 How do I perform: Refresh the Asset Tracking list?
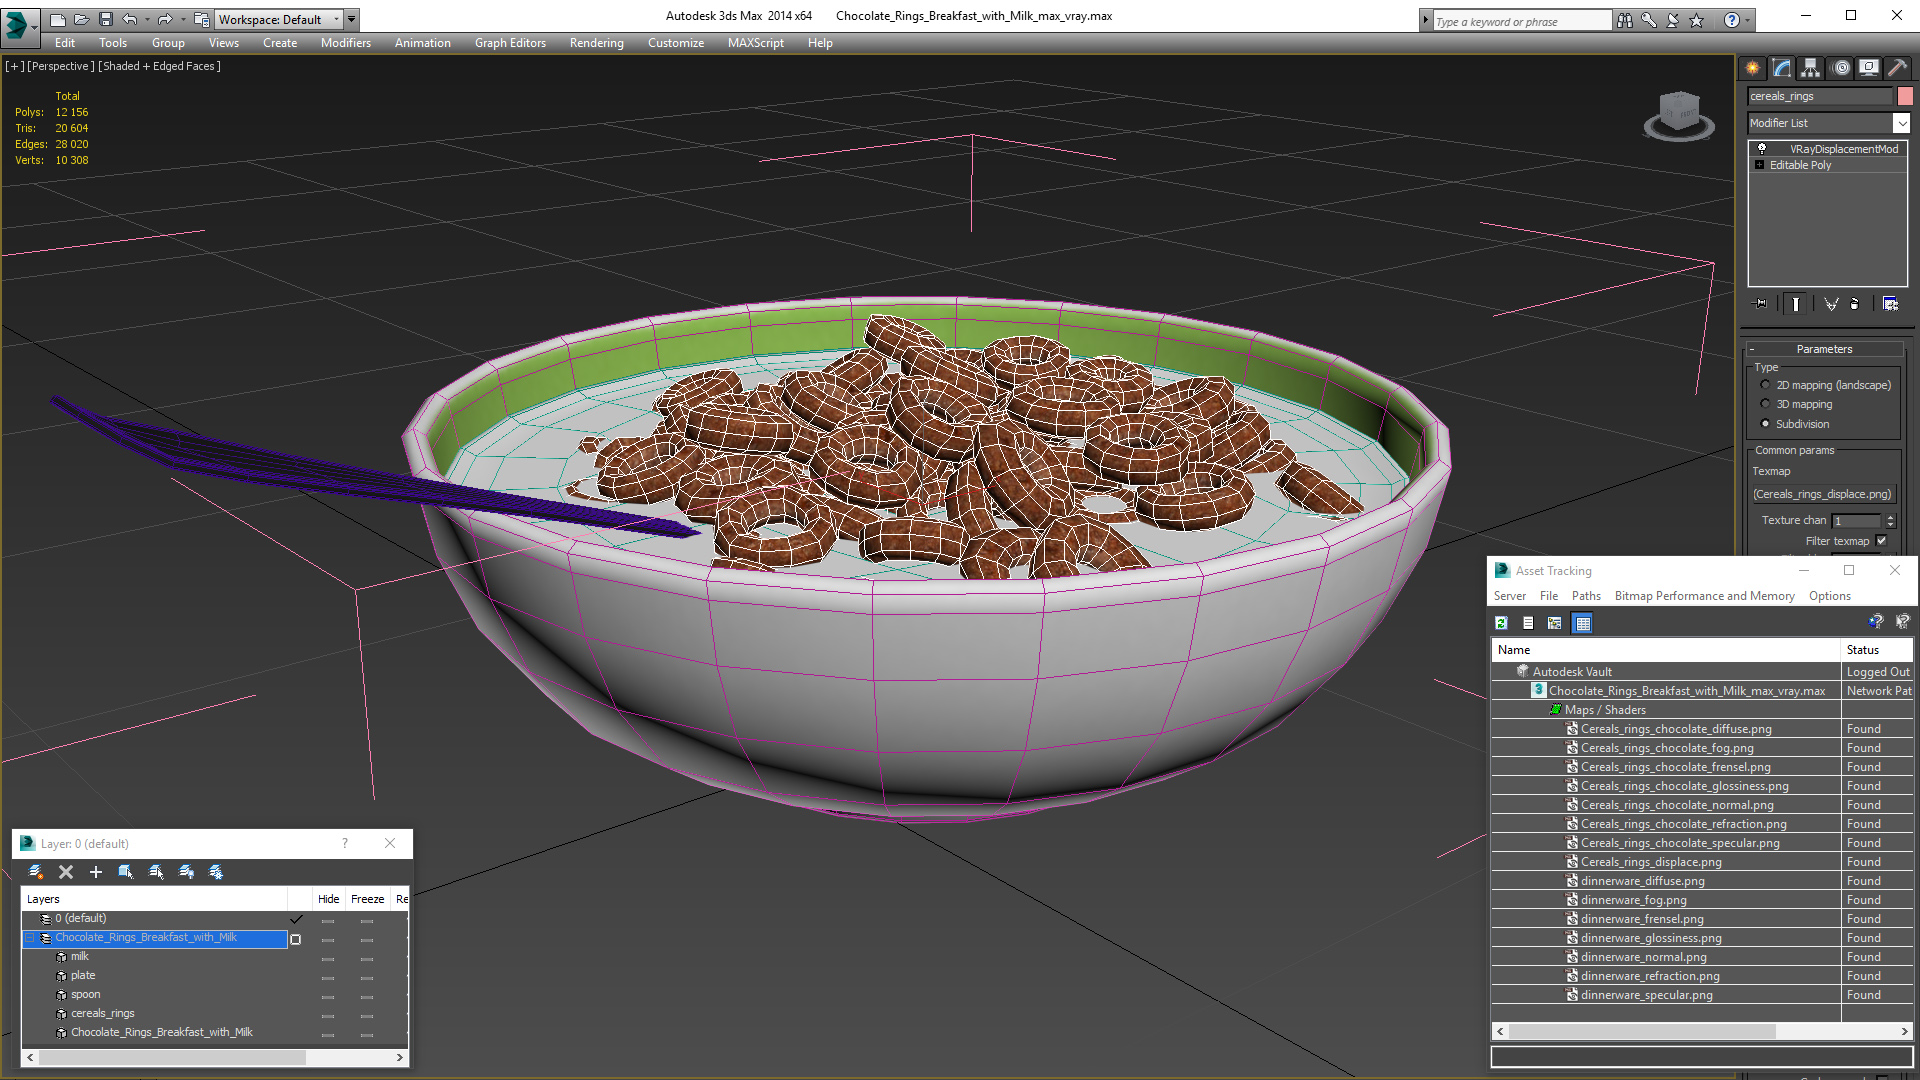pos(1501,623)
